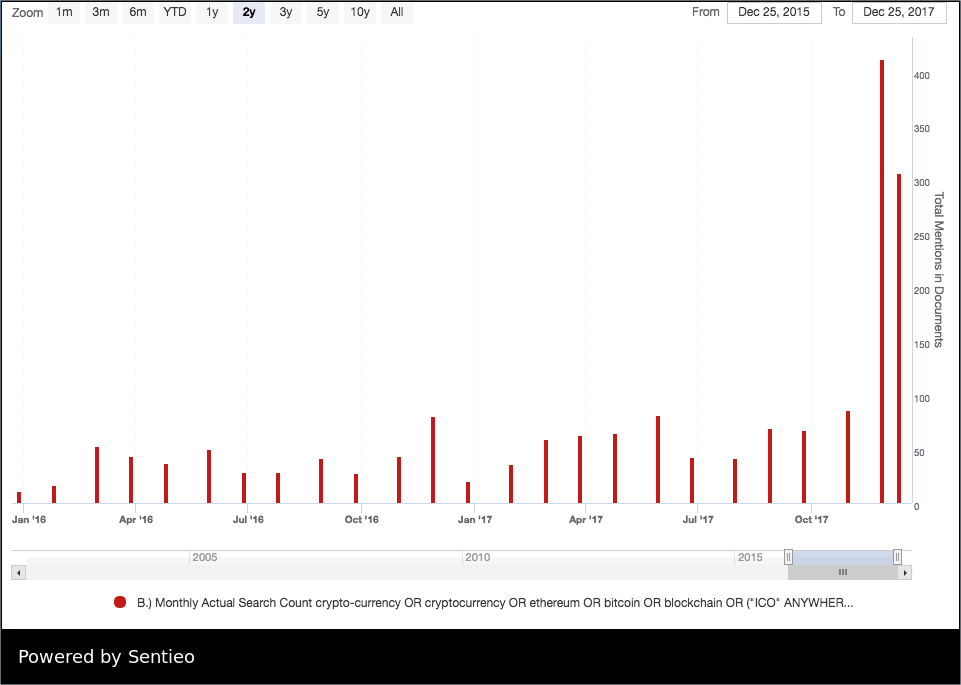This screenshot has height=685, width=961.
Task: Click the Jul '16 axis label
Action: click(x=248, y=520)
